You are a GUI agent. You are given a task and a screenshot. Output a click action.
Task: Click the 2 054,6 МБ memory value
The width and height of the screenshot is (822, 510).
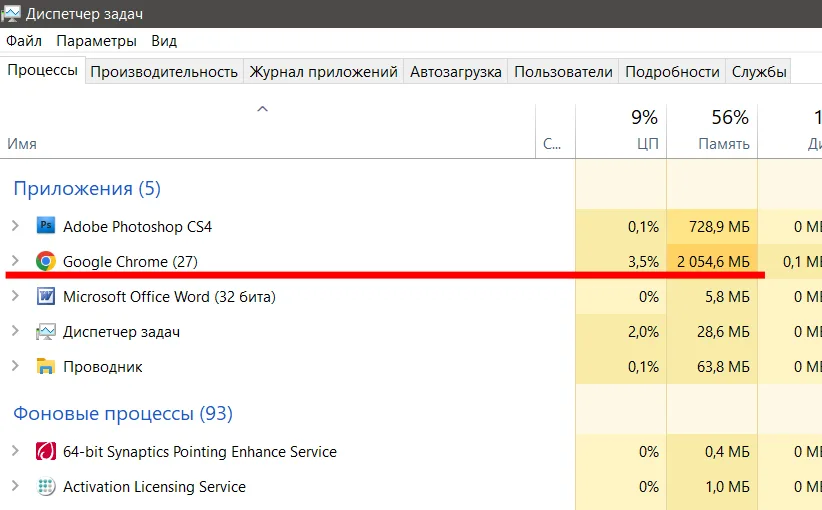(713, 262)
